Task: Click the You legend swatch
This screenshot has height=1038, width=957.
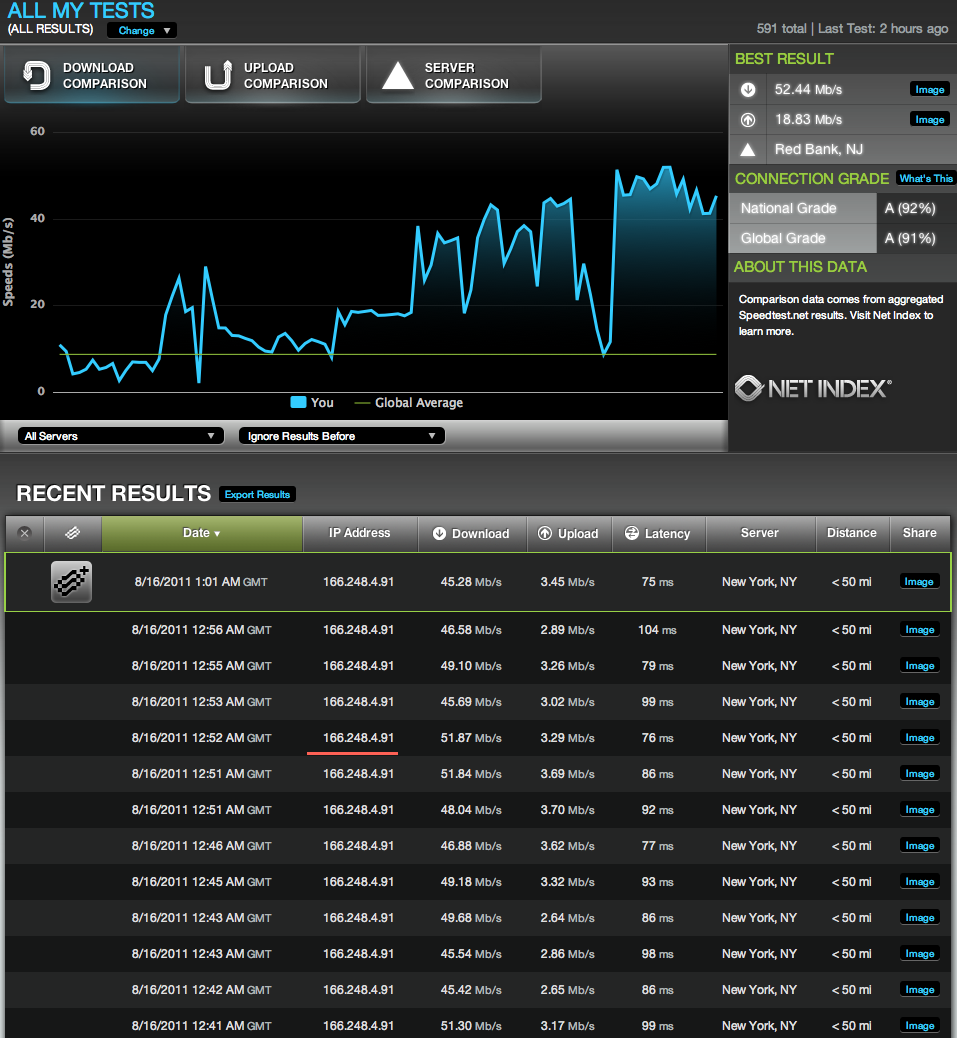Action: (298, 402)
